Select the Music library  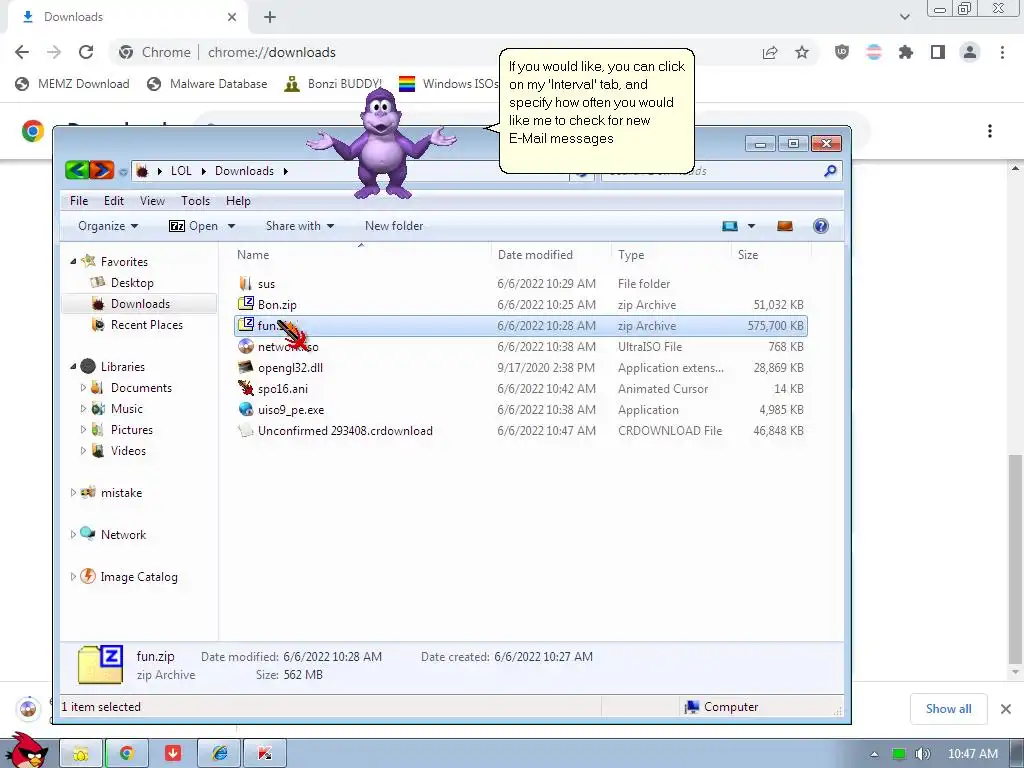click(x=127, y=408)
